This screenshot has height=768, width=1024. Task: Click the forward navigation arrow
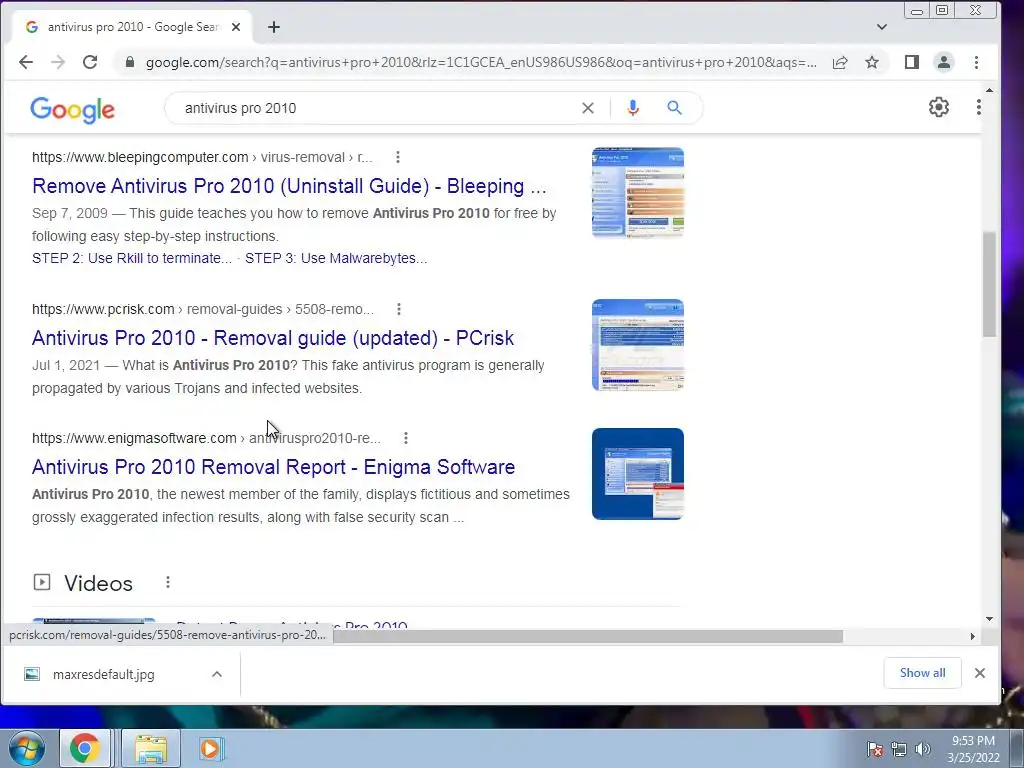(57, 62)
